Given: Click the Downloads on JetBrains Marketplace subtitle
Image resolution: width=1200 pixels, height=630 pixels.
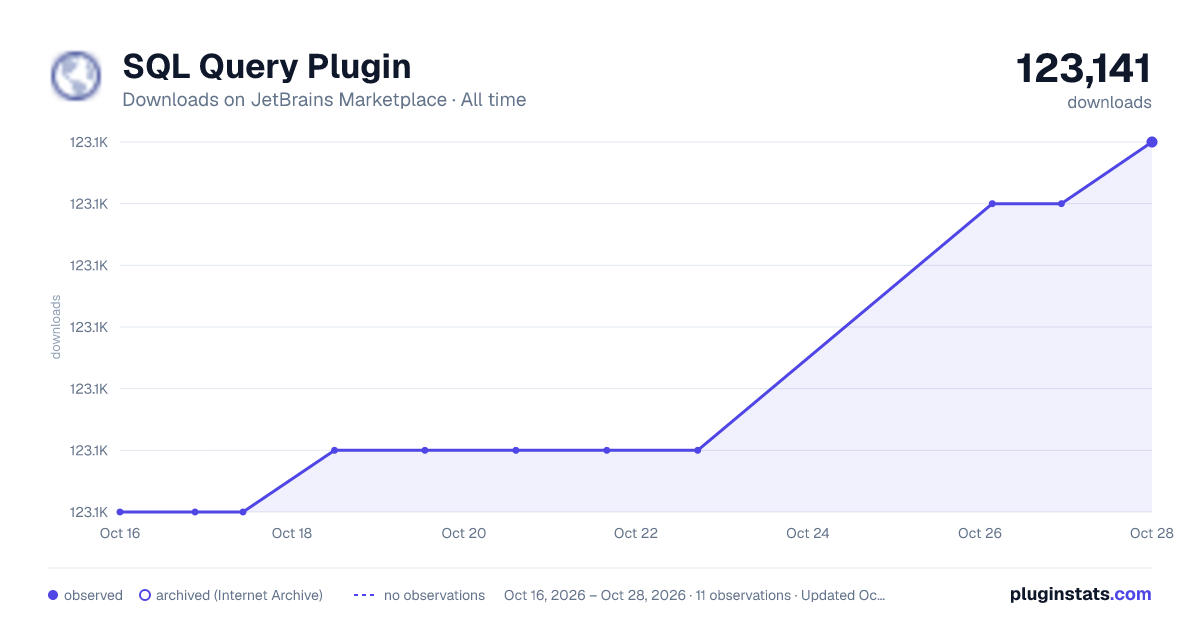Looking at the screenshot, I should [324, 100].
